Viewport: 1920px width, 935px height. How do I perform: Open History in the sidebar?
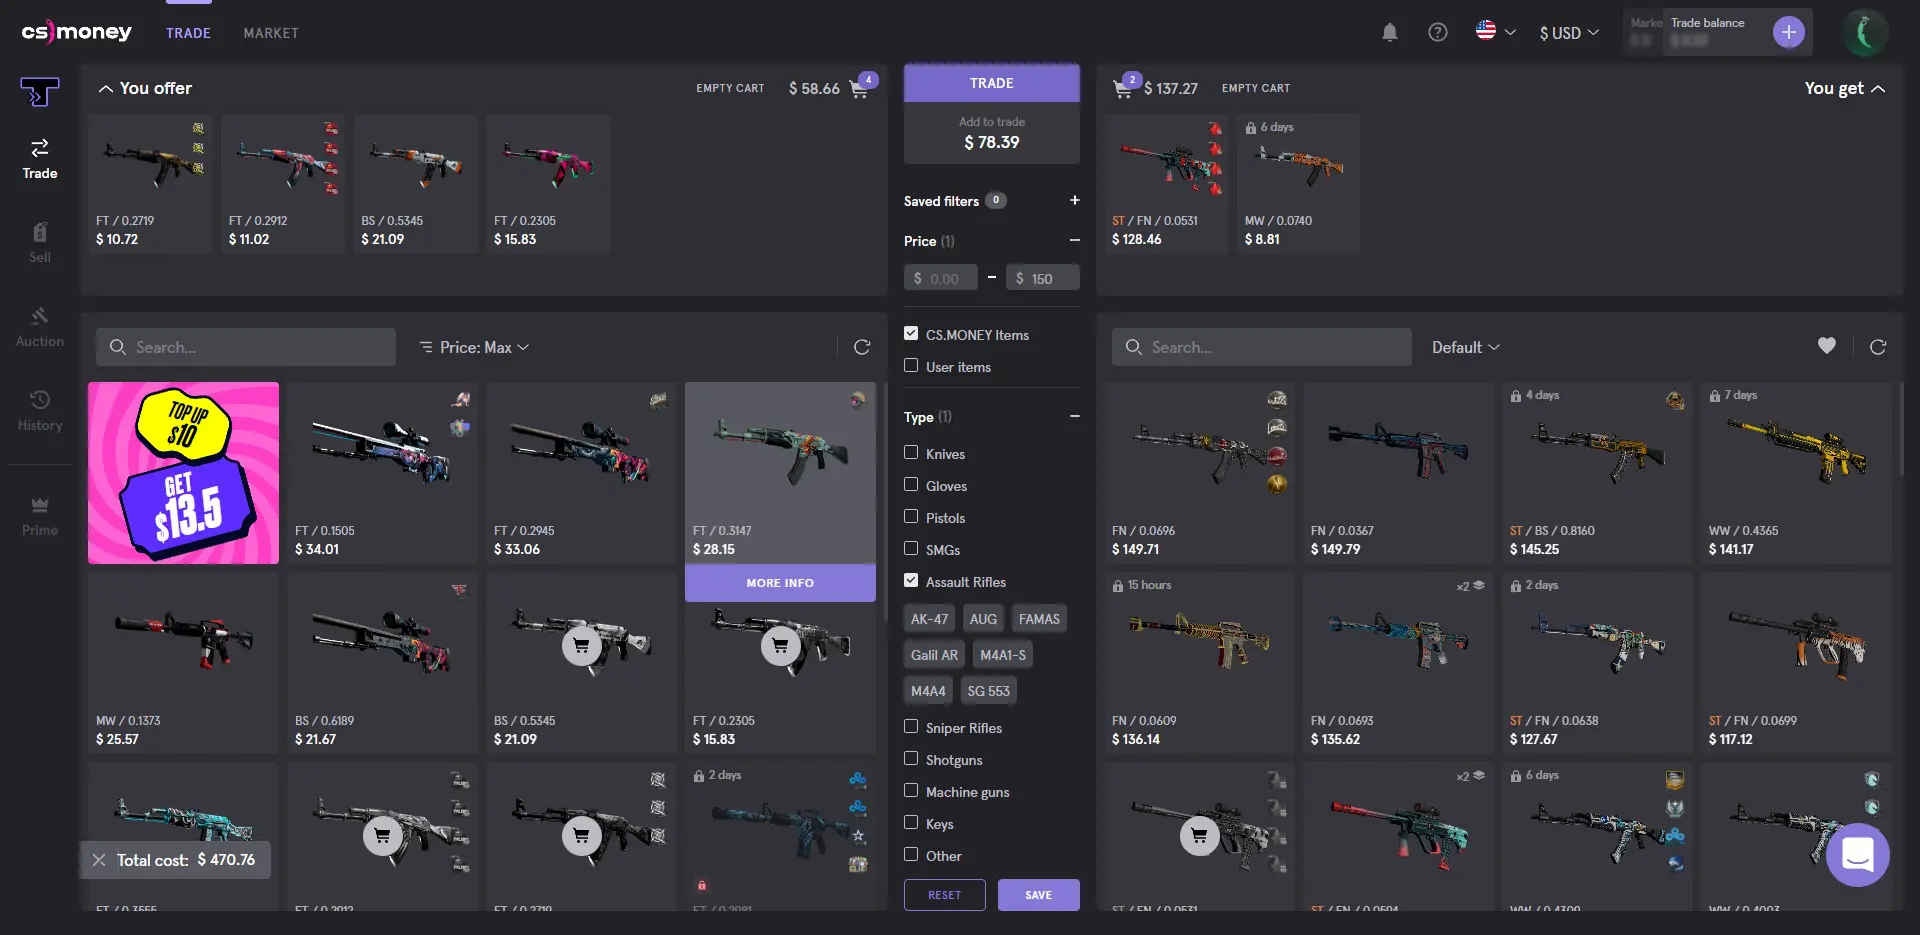40,411
